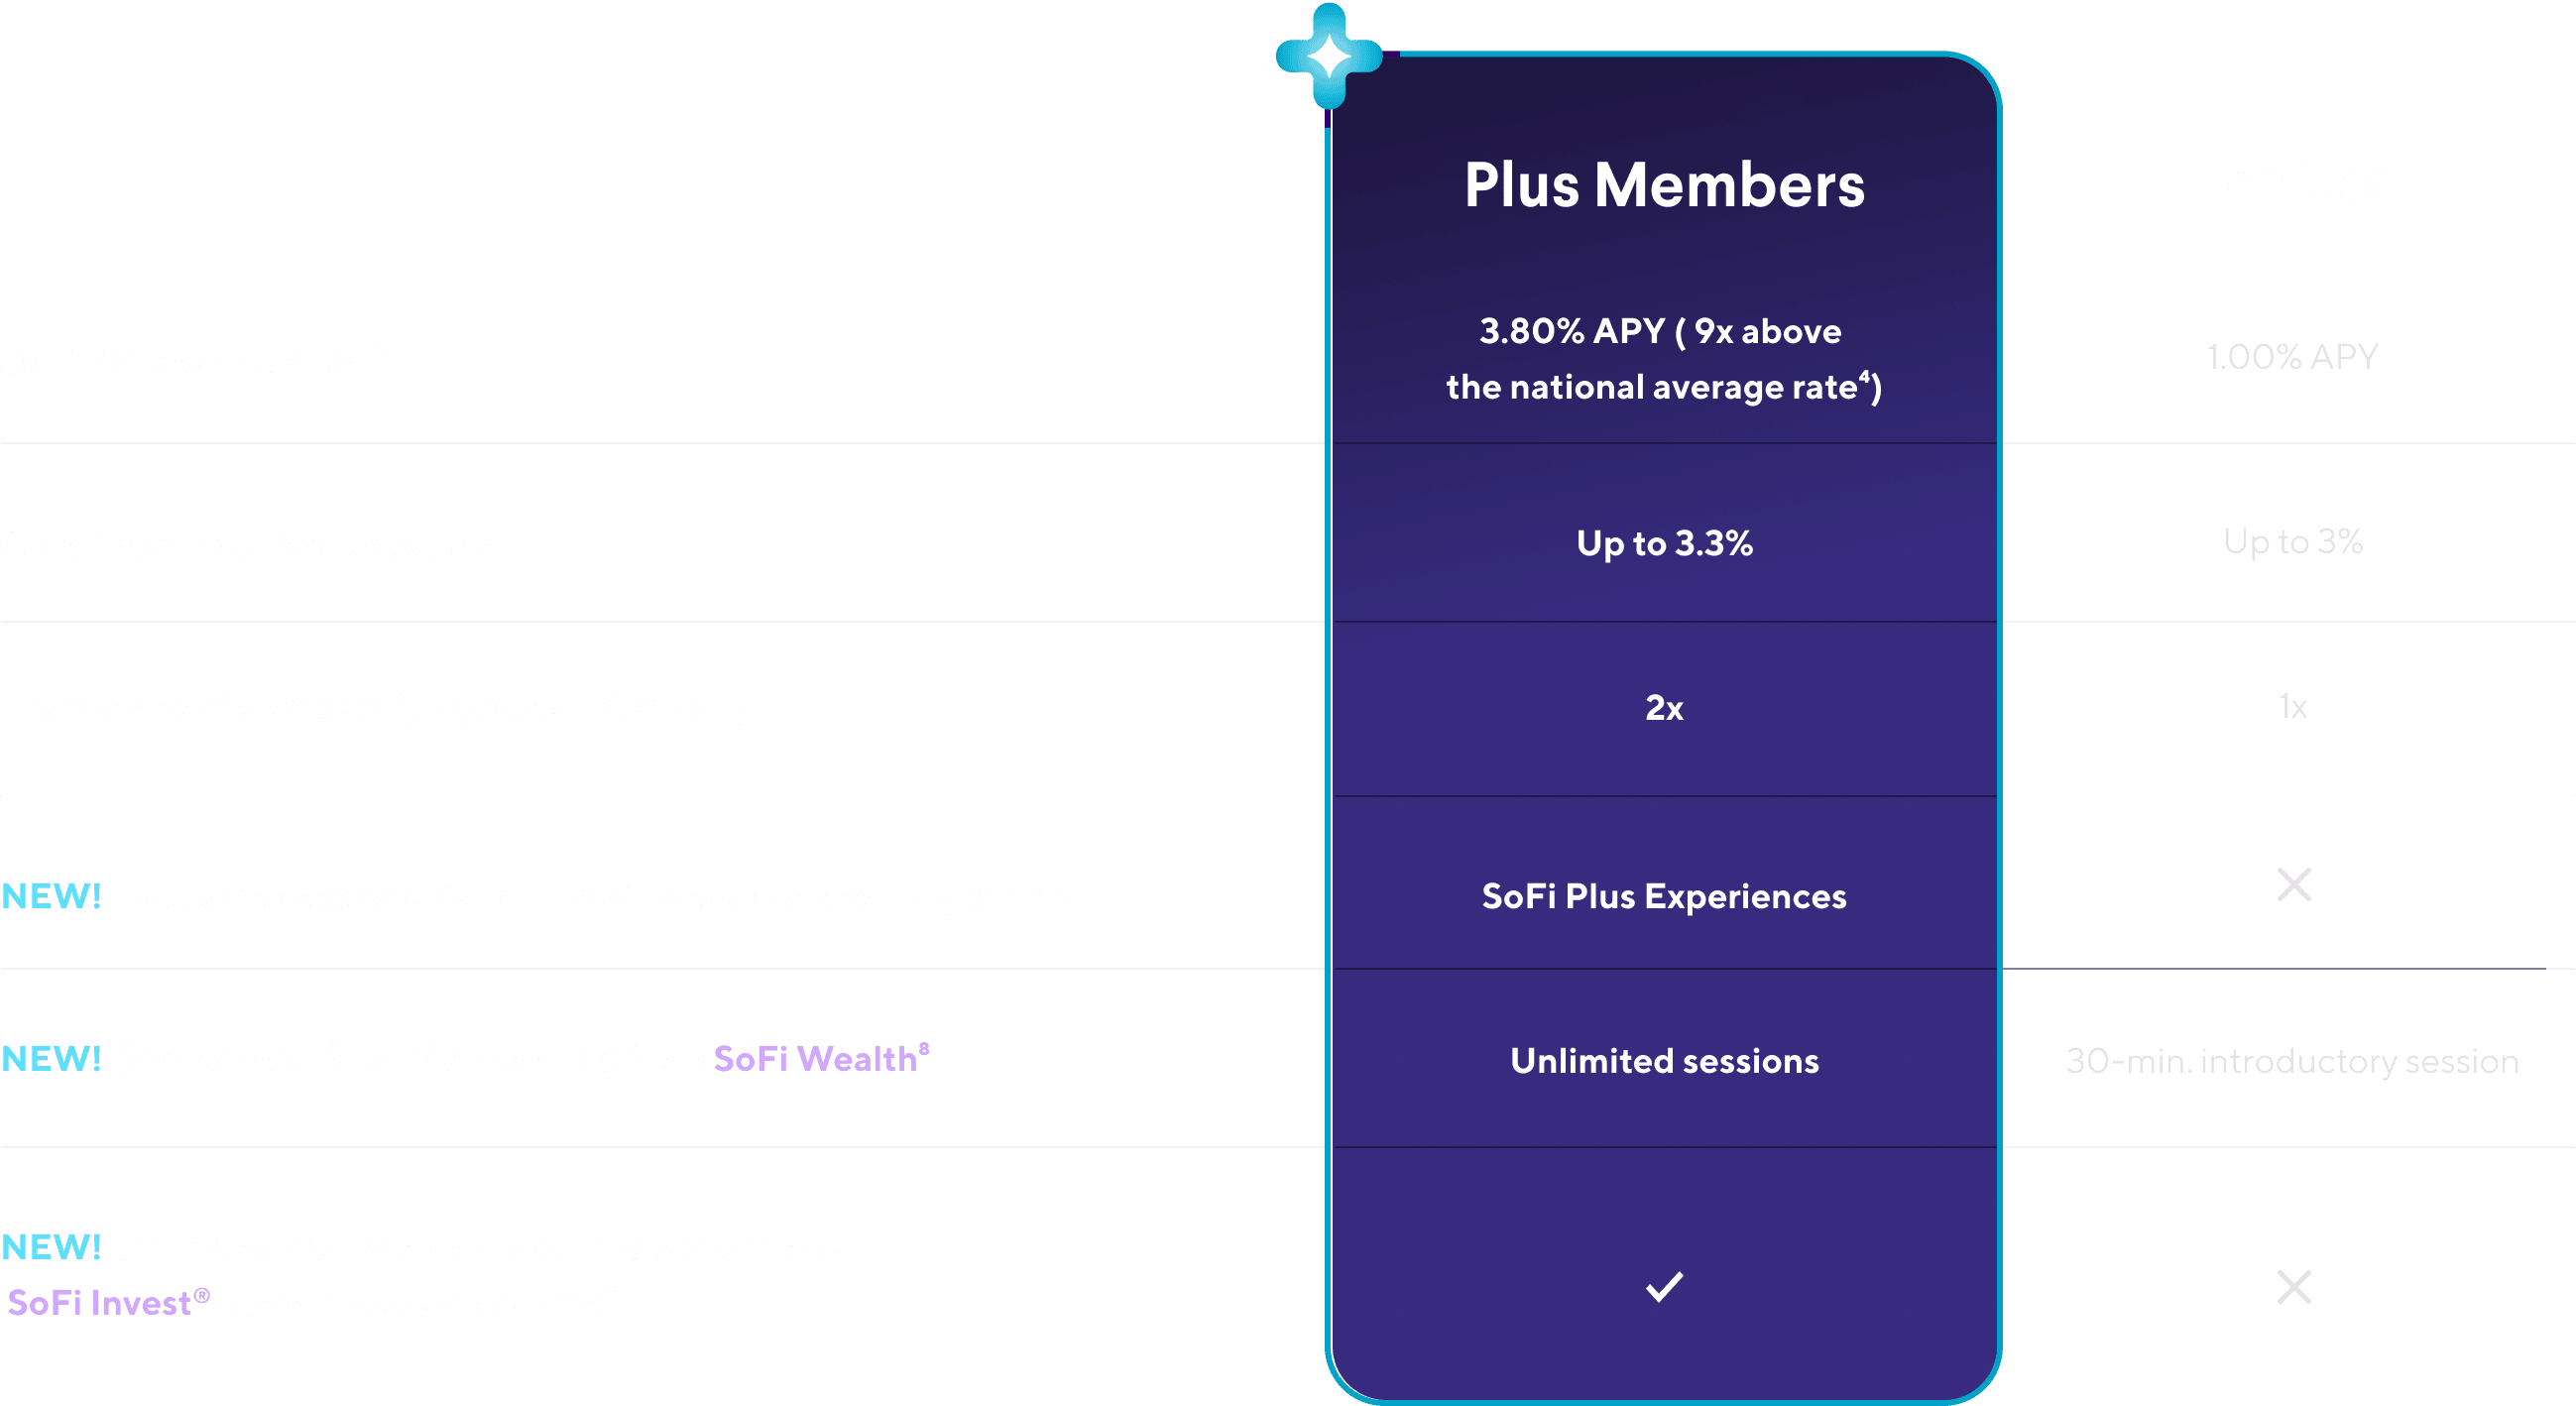Click the footnote 8 superscript after SoFi Wealth

click(x=924, y=1047)
